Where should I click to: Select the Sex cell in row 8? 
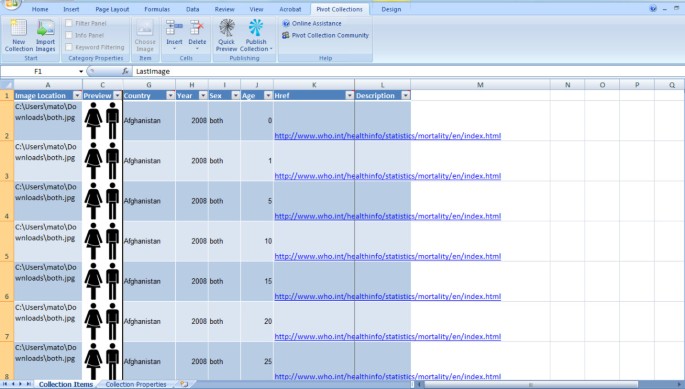tap(224, 361)
